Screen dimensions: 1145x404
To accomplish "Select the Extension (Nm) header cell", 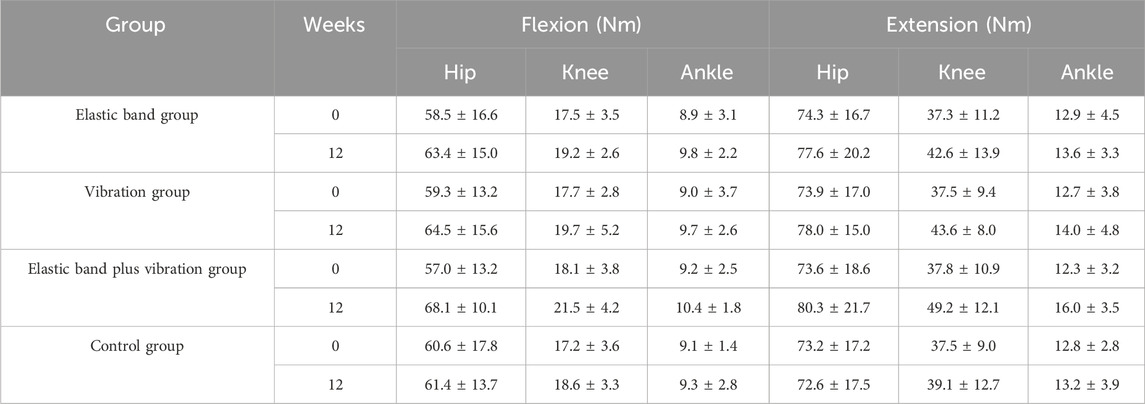I will tap(958, 26).
